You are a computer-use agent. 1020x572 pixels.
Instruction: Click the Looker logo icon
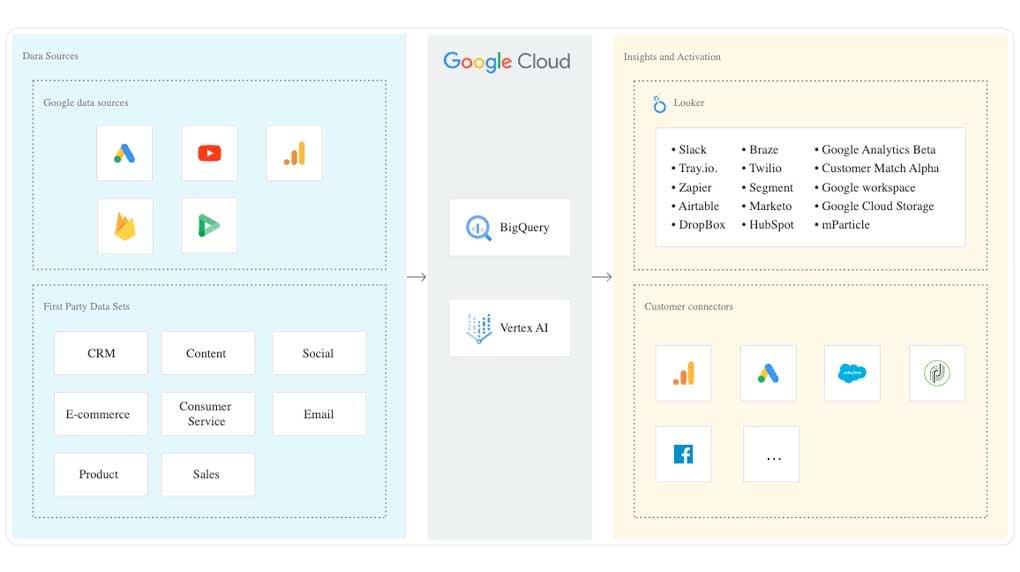coord(659,103)
